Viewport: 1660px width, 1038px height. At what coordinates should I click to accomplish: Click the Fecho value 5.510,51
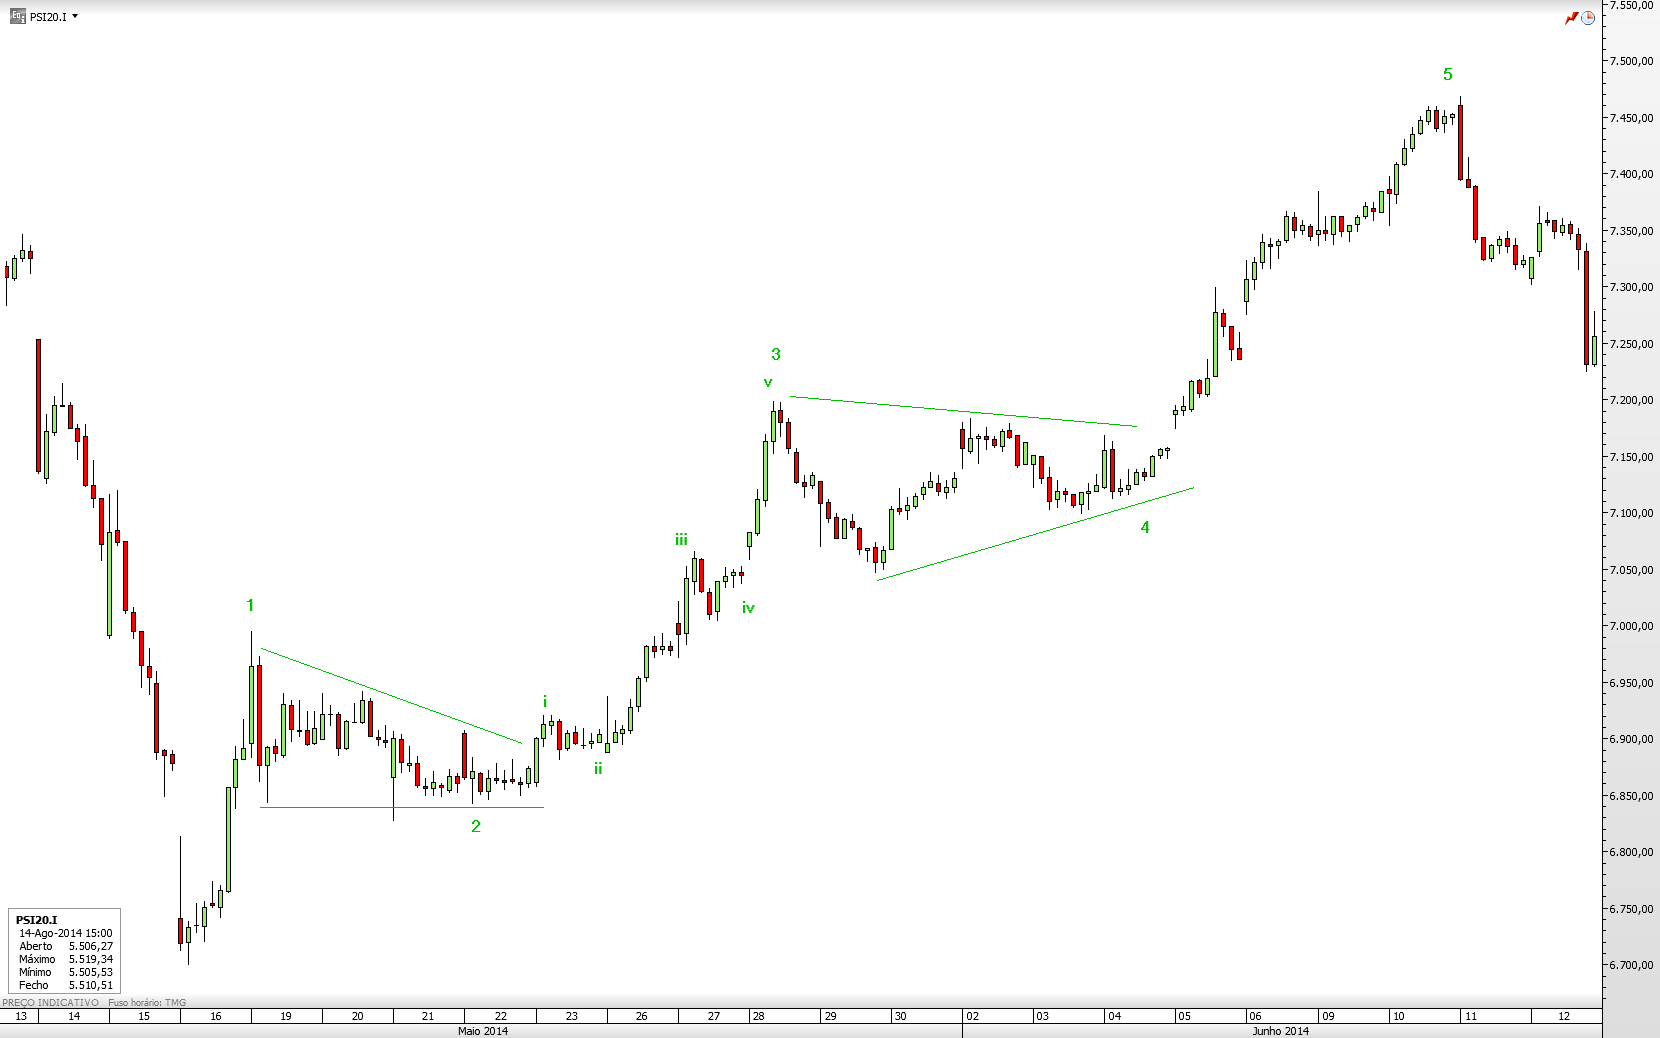tap(91, 985)
